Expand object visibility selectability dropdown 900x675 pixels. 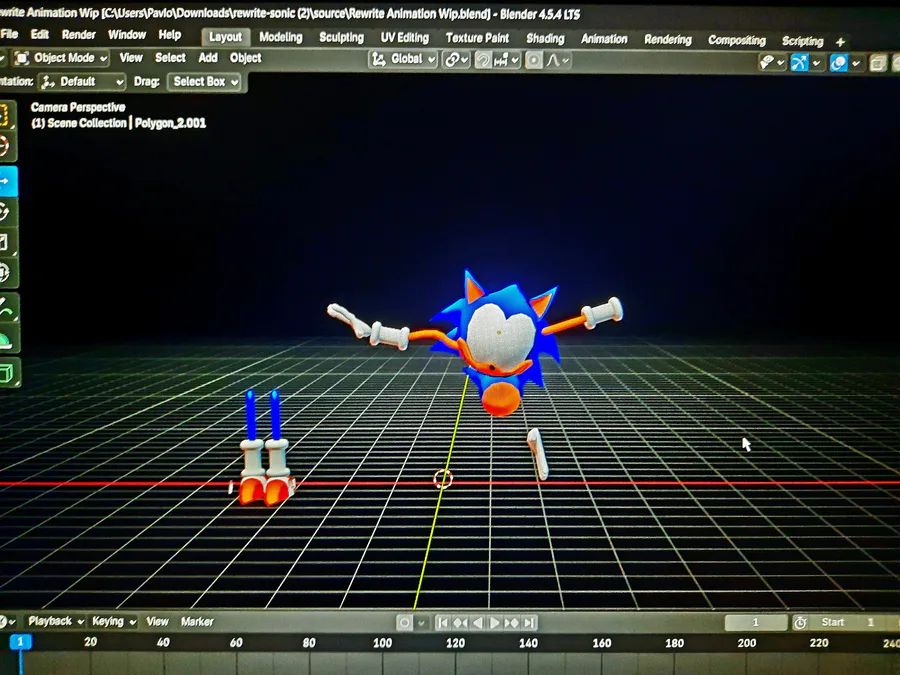click(x=771, y=61)
